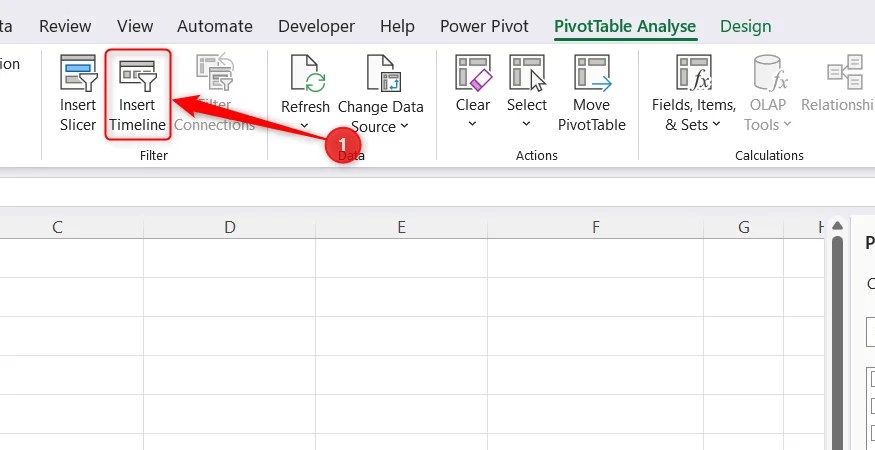875x450 pixels.
Task: Open the Power Pivot tab
Action: 484,26
